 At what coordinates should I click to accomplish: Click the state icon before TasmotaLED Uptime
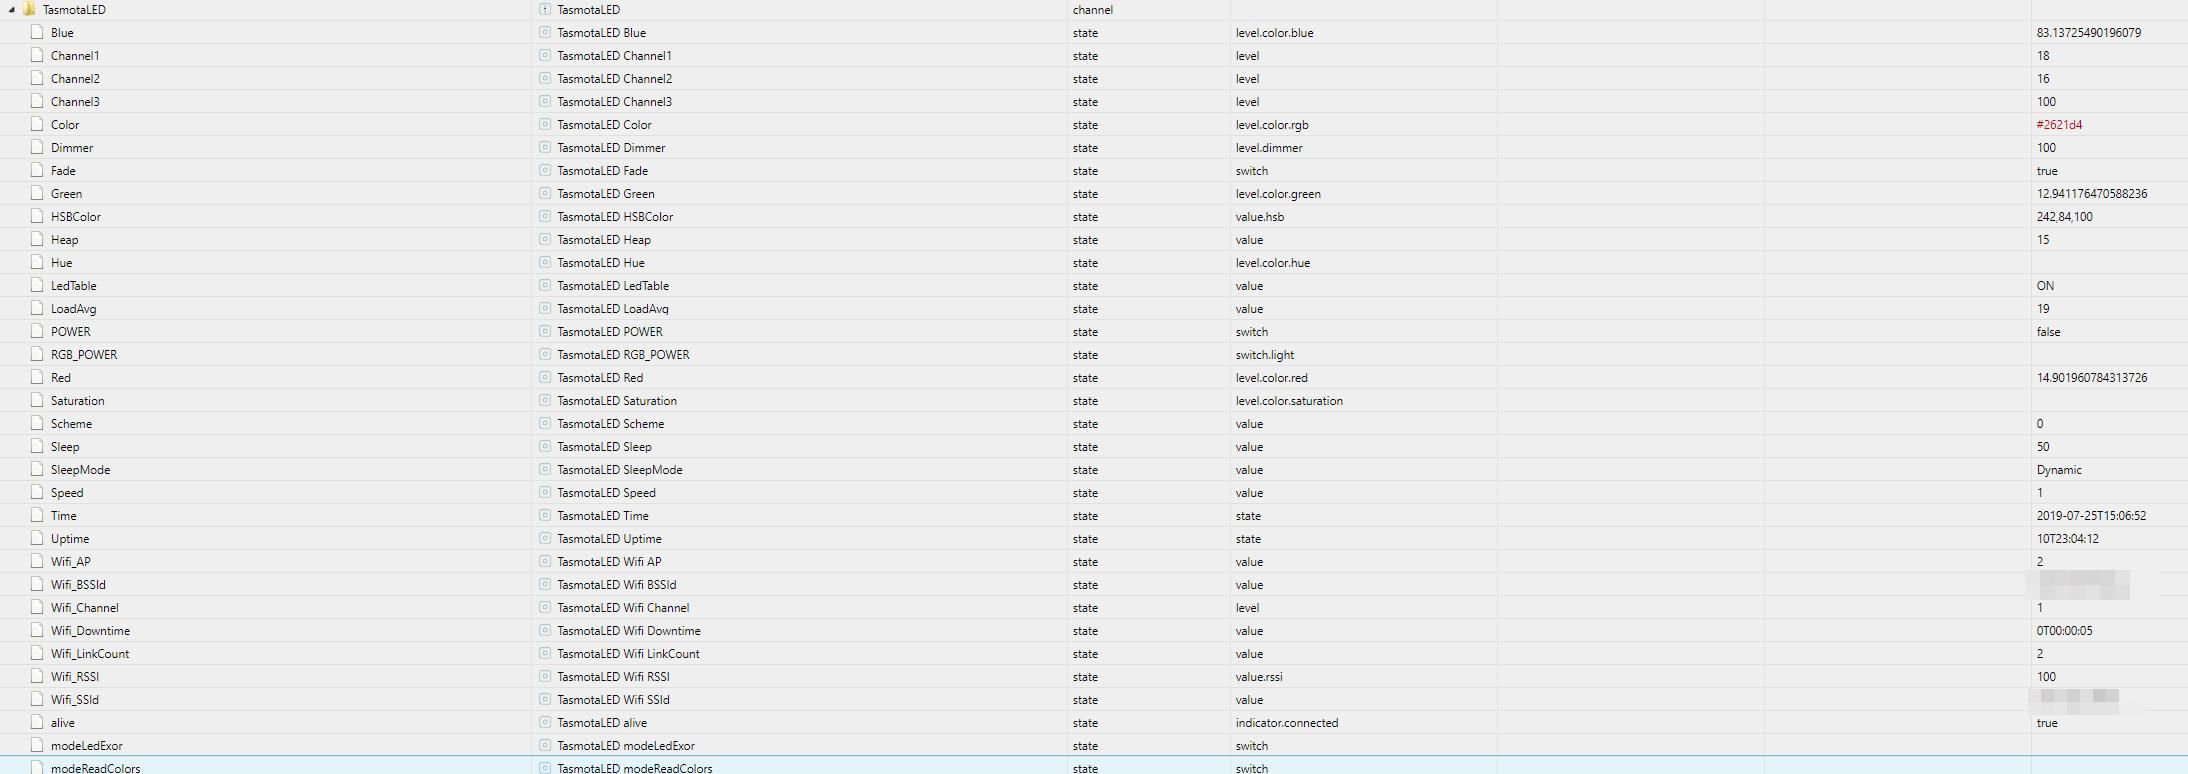point(545,538)
